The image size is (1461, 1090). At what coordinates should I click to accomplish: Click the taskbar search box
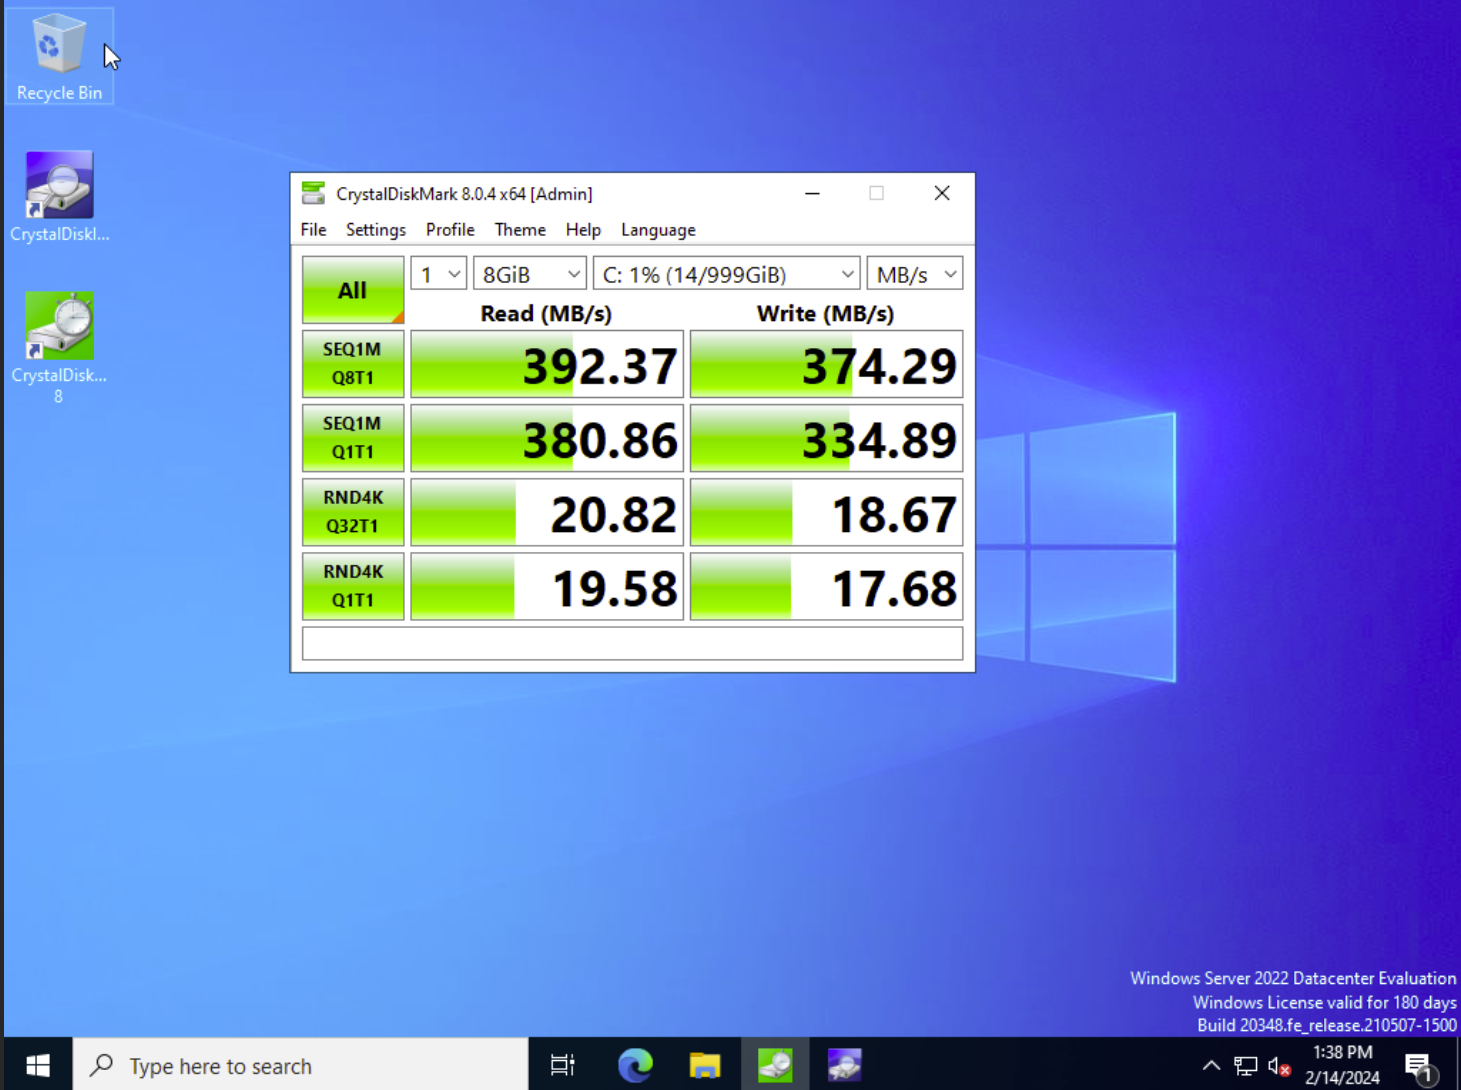click(x=300, y=1065)
